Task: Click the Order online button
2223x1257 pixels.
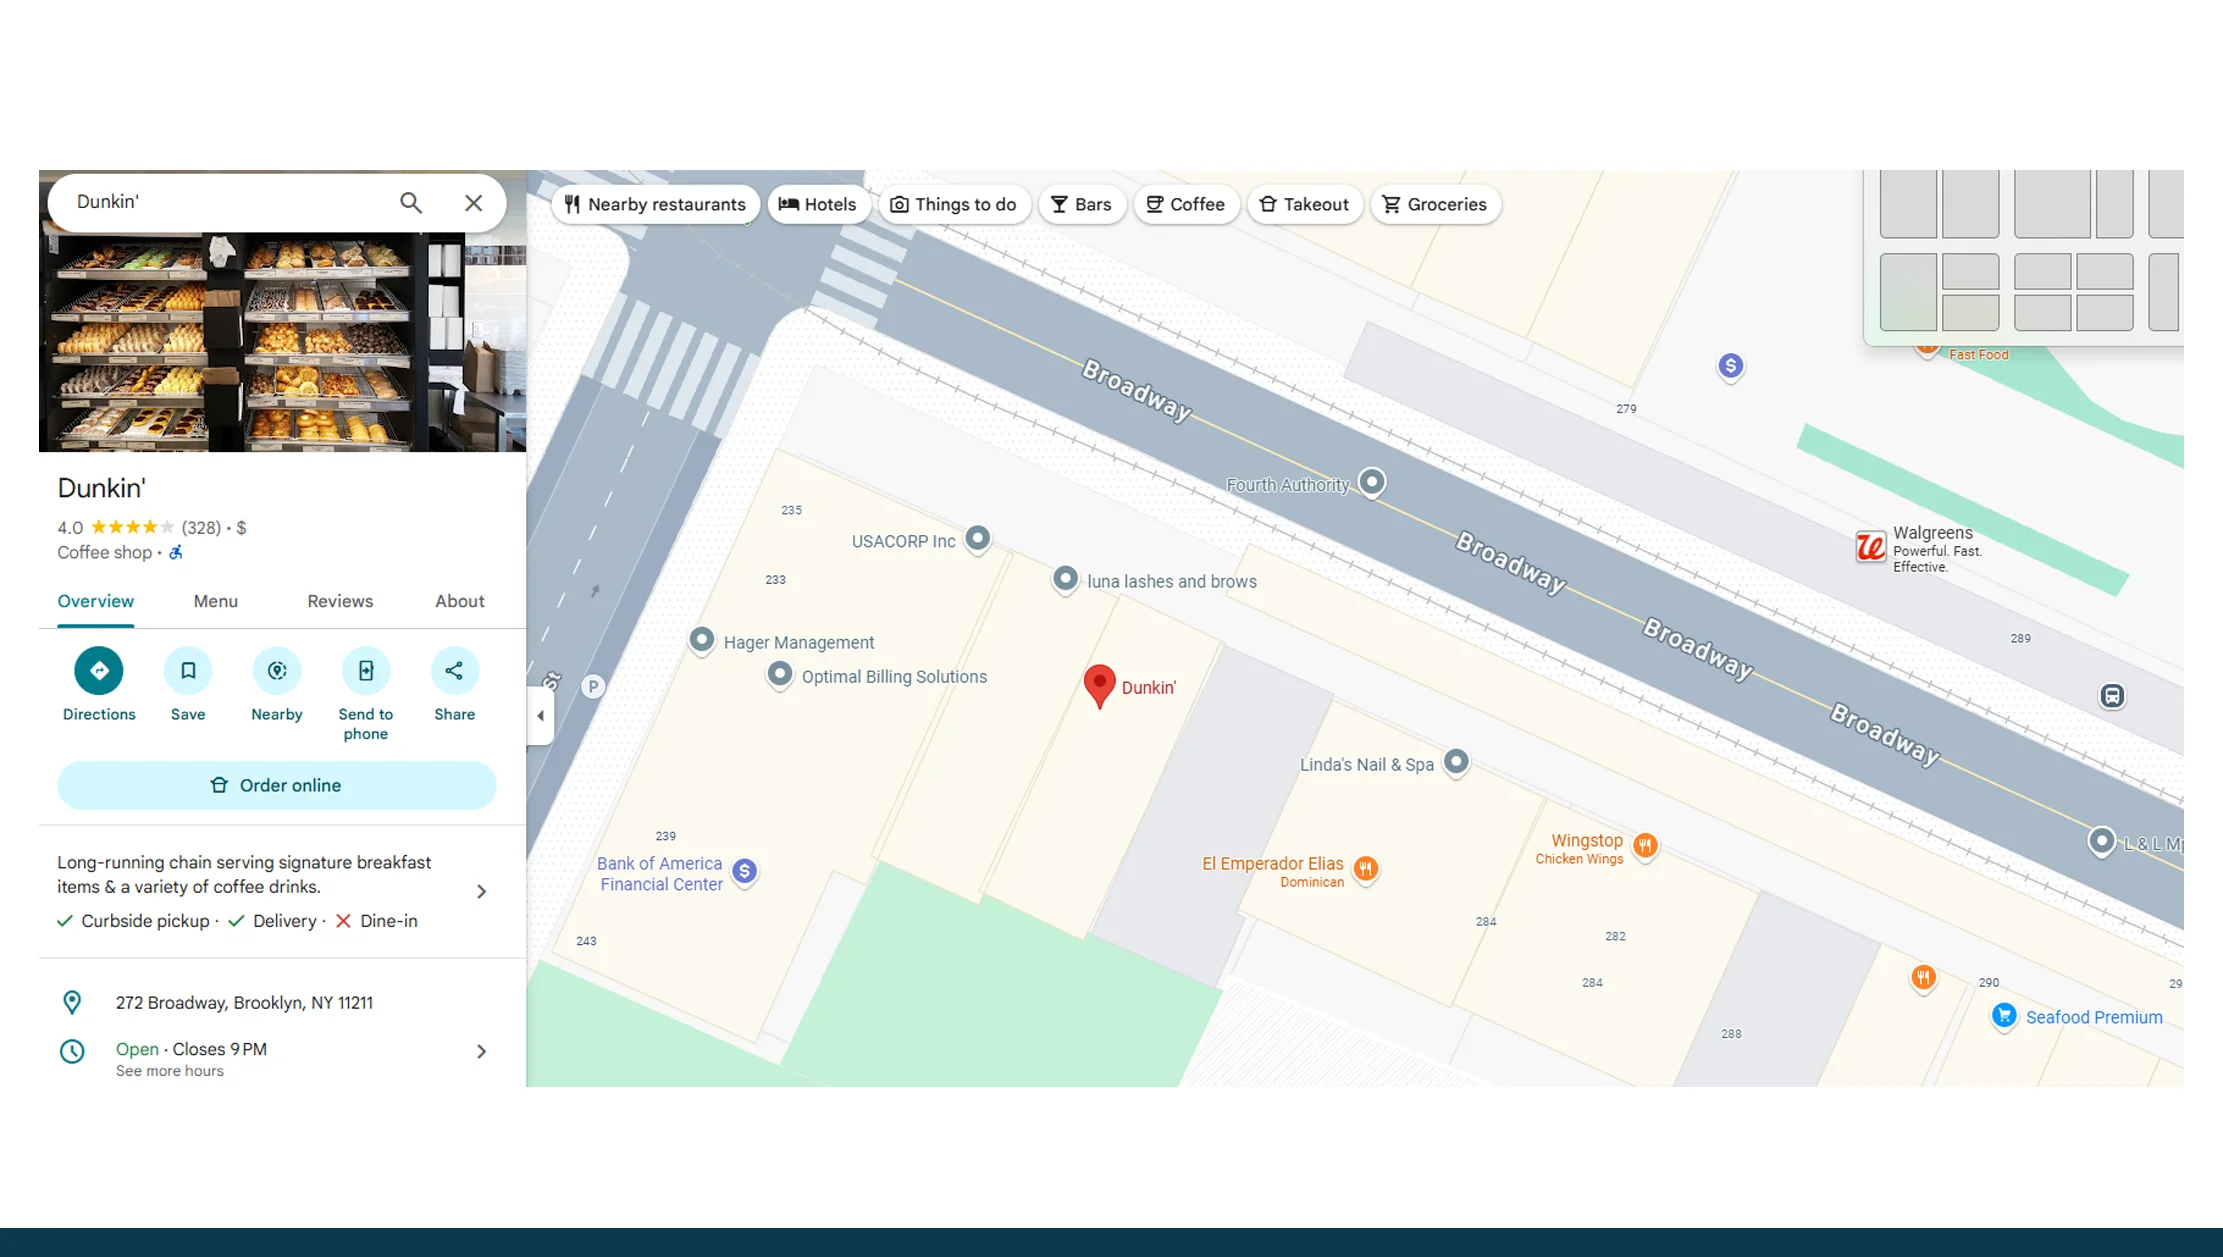Action: pos(276,785)
